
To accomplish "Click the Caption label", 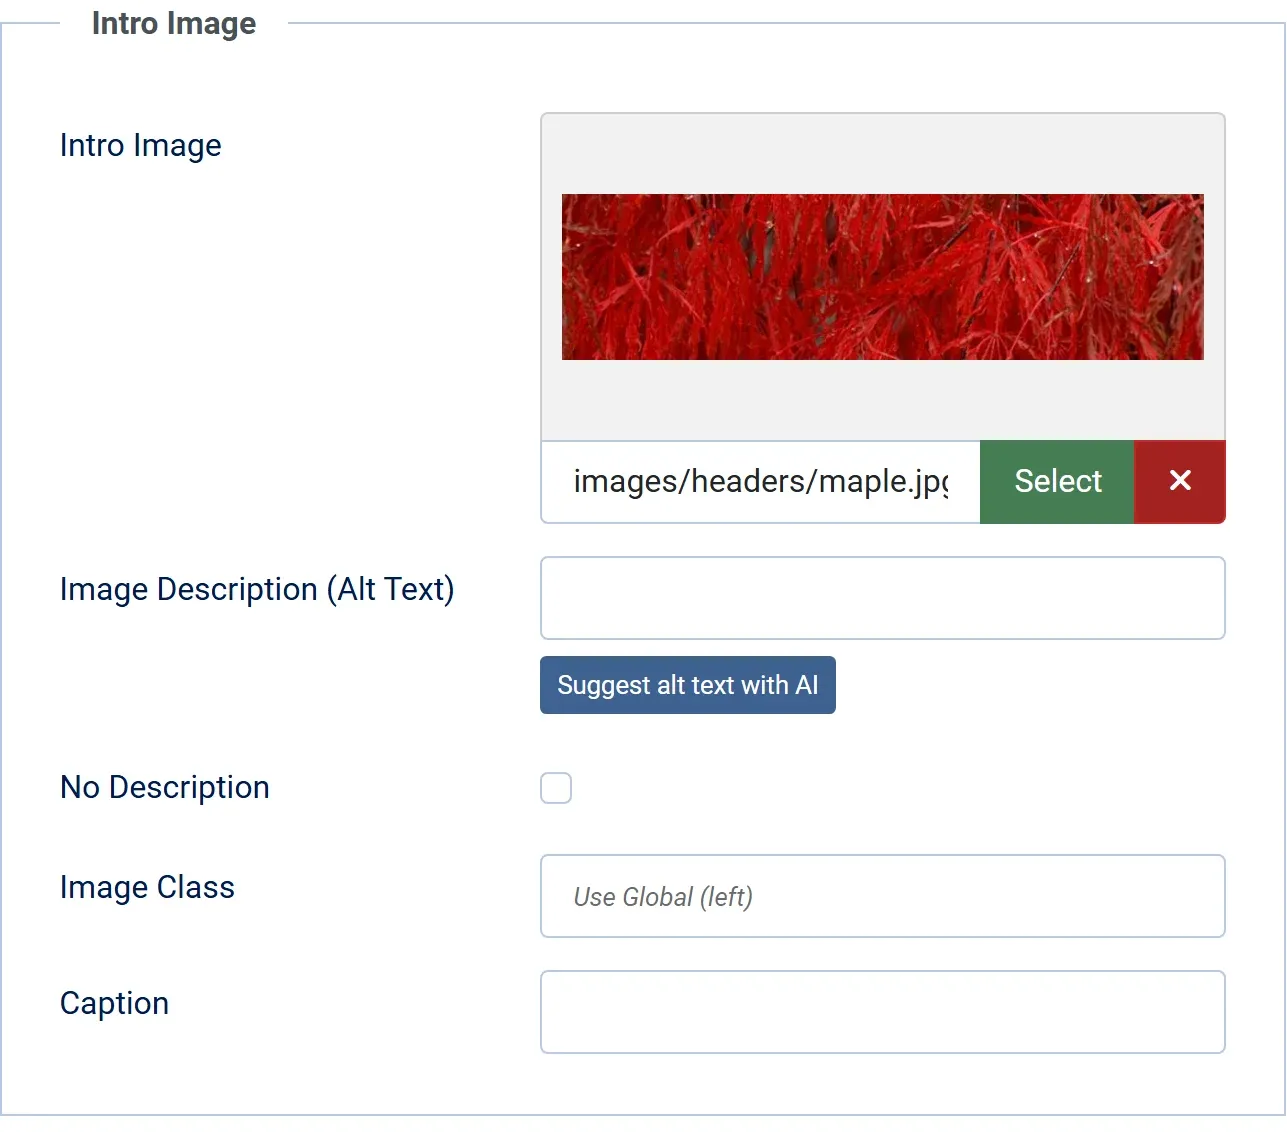I will [x=114, y=1003].
